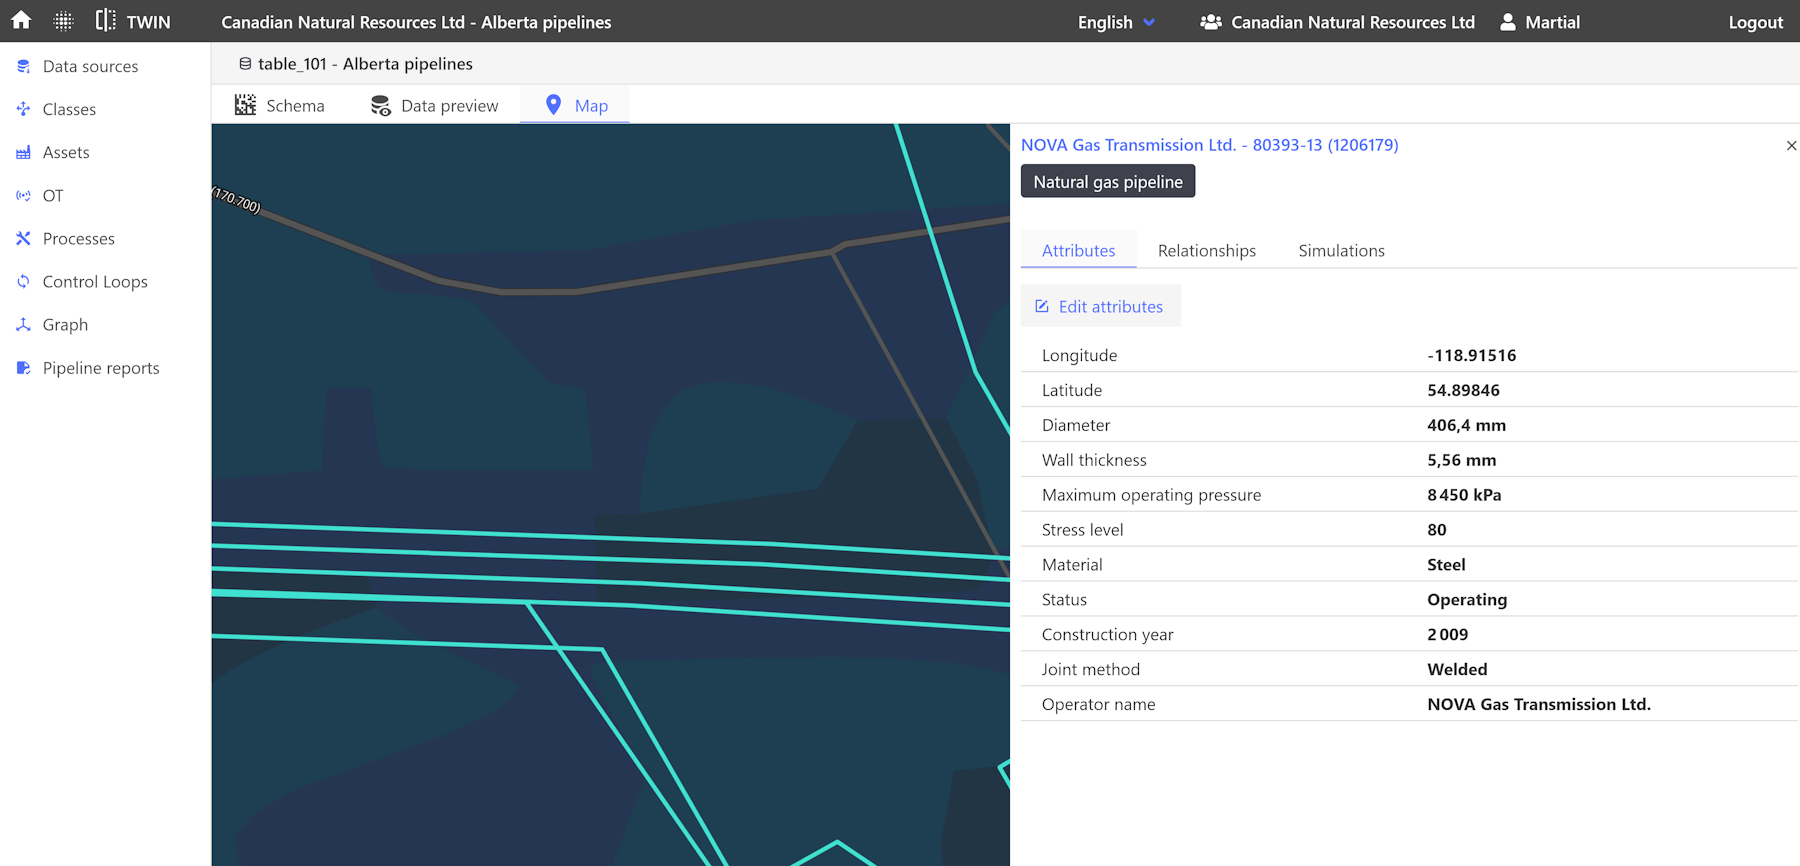Open the Assets section
1800x866 pixels.
point(66,152)
